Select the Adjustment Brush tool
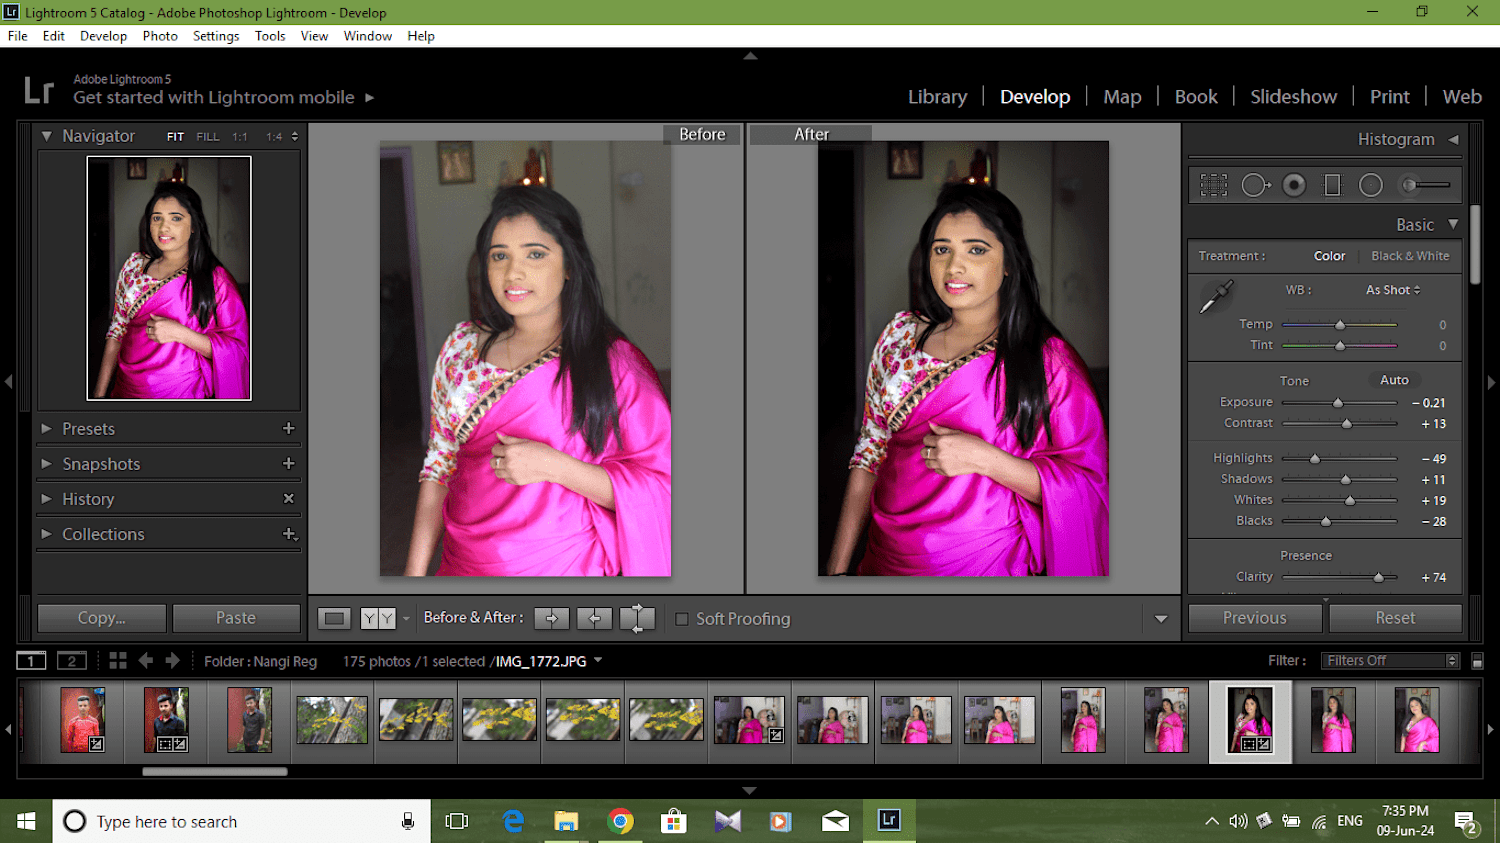This screenshot has width=1500, height=843. tap(1425, 185)
